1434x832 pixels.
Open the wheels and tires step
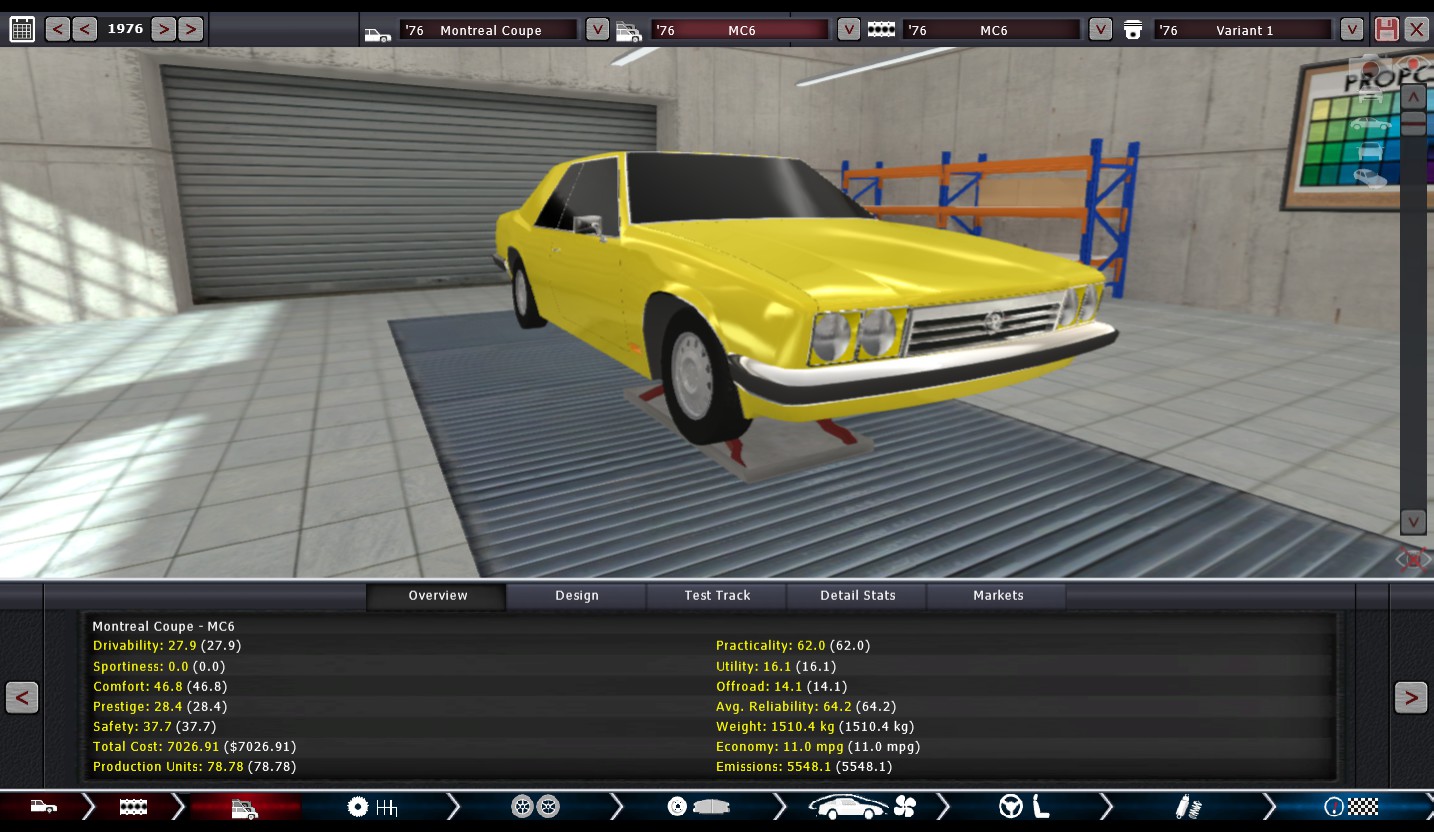[535, 807]
